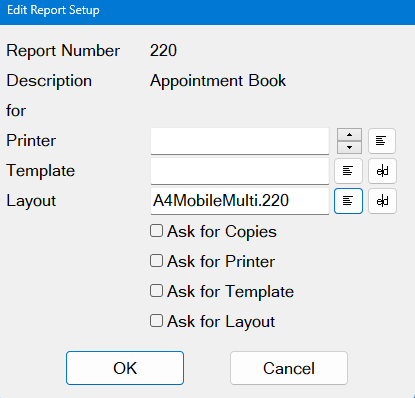Image resolution: width=415 pixels, height=398 pixels.
Task: Click the Edit Report Setup title bar
Action: [x=207, y=12]
